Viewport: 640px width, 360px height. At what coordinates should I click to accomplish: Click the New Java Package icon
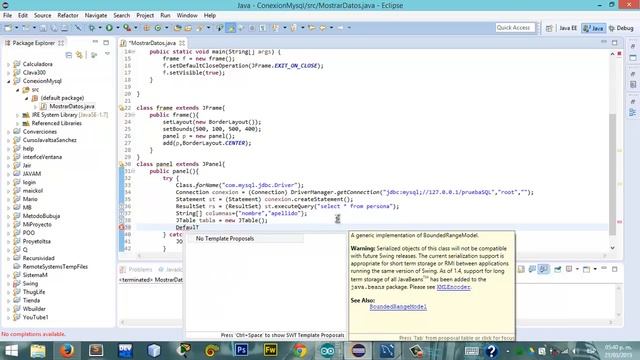pyautogui.click(x=147, y=28)
